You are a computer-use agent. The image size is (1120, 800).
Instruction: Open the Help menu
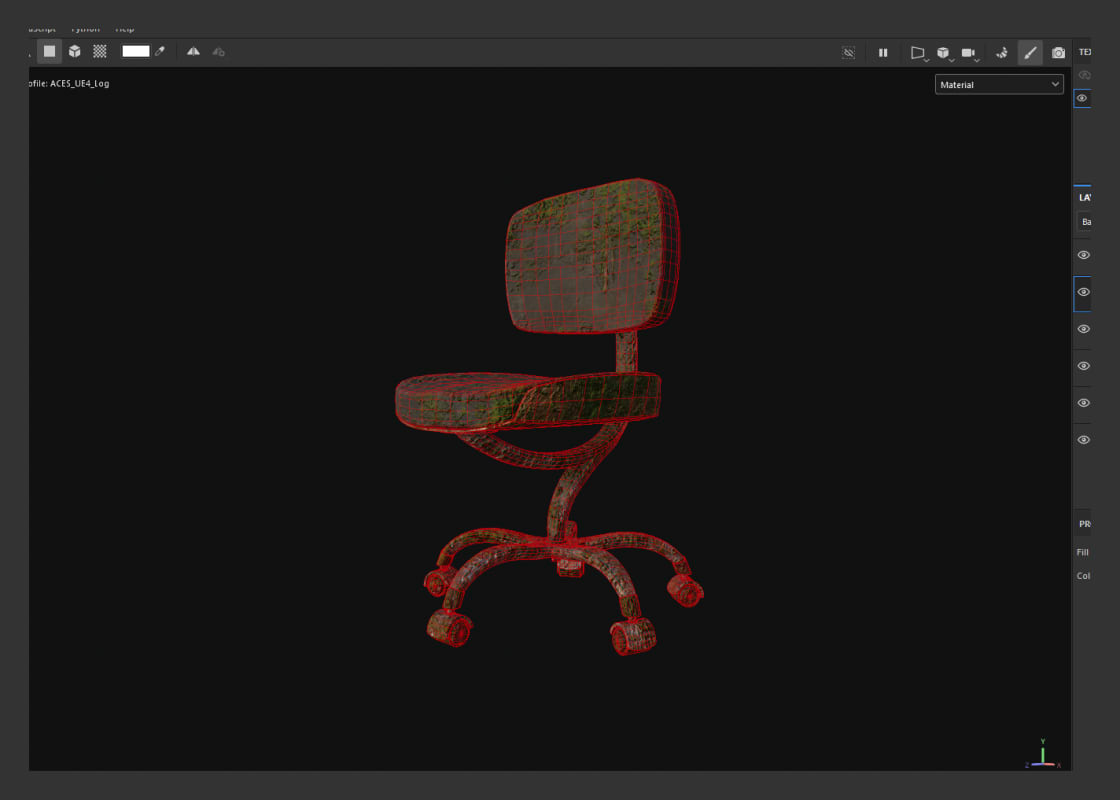124,28
